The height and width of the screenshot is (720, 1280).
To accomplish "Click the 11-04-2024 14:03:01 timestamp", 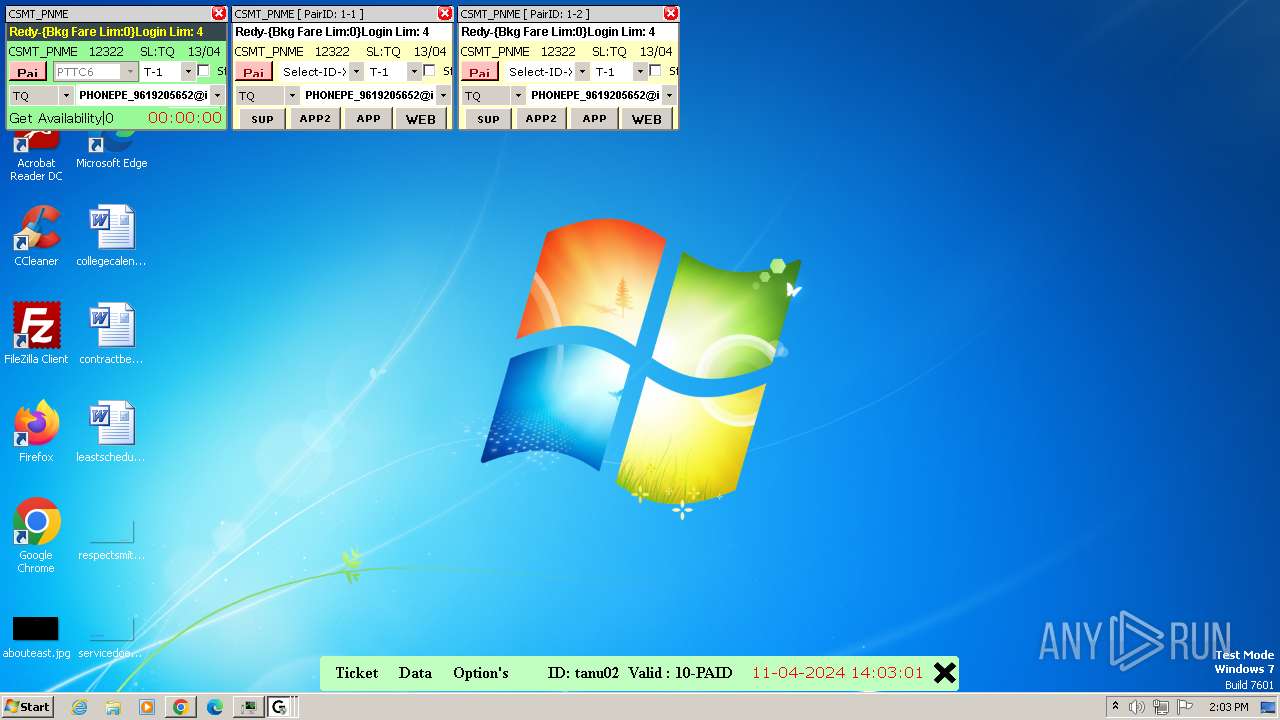I will click(x=838, y=673).
